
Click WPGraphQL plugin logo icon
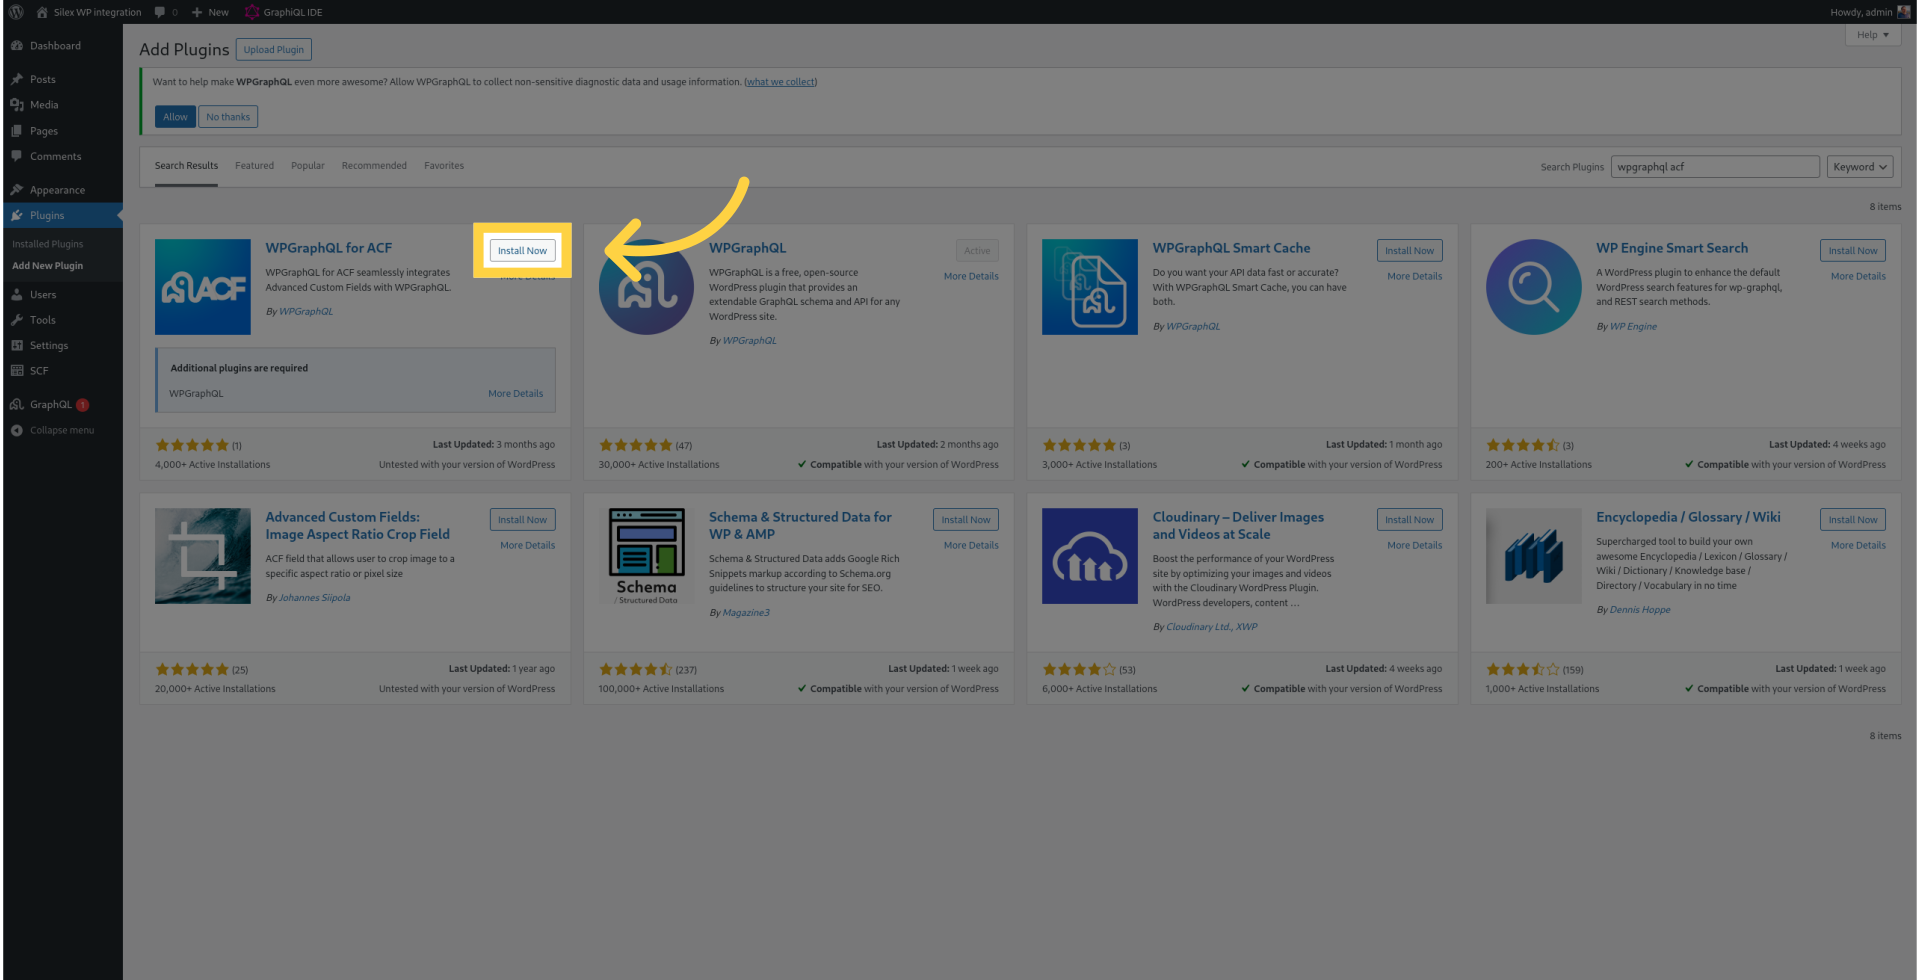[646, 287]
